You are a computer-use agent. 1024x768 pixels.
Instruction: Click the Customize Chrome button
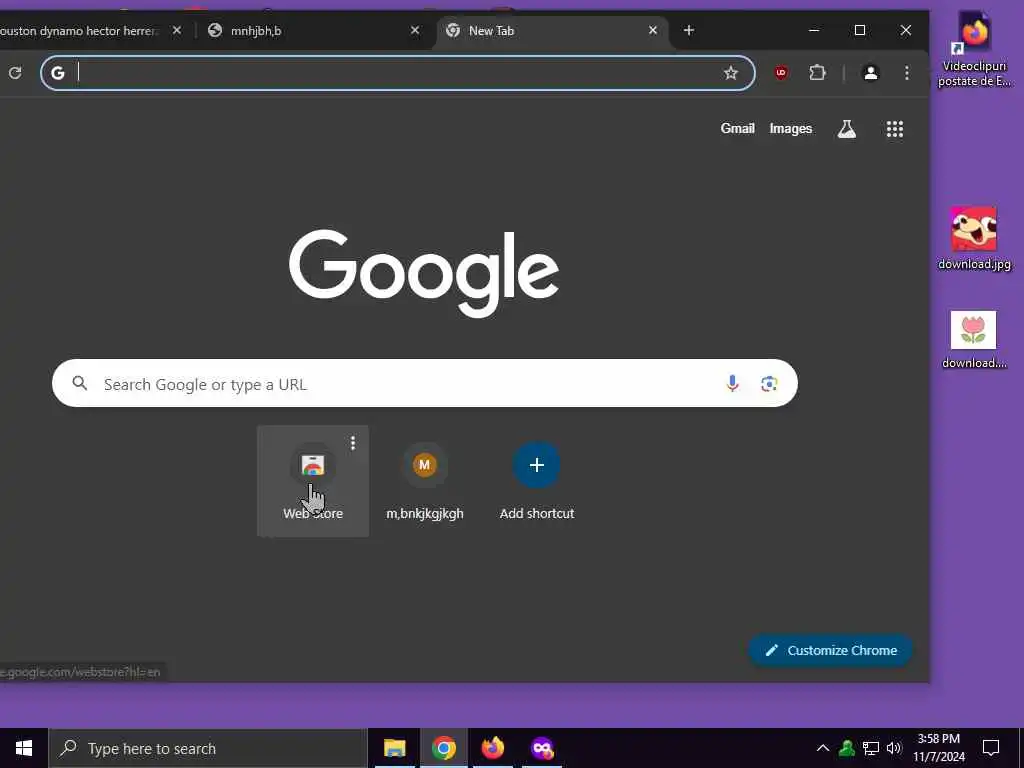tap(830, 650)
